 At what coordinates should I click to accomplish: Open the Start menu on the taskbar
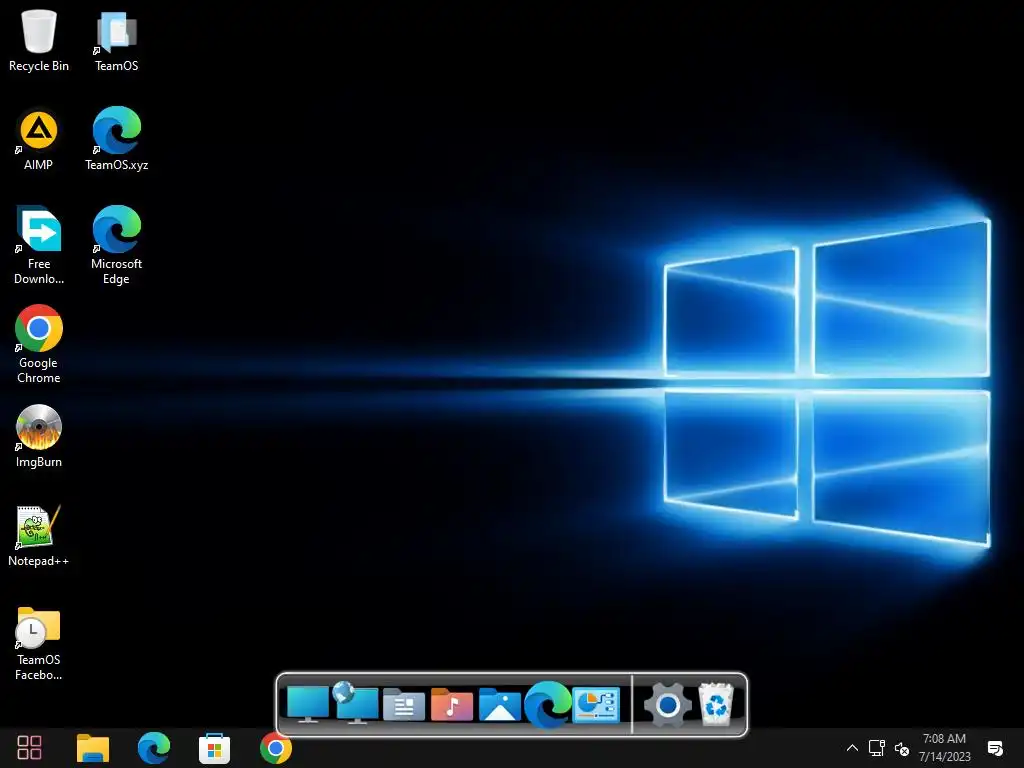pyautogui.click(x=29, y=748)
